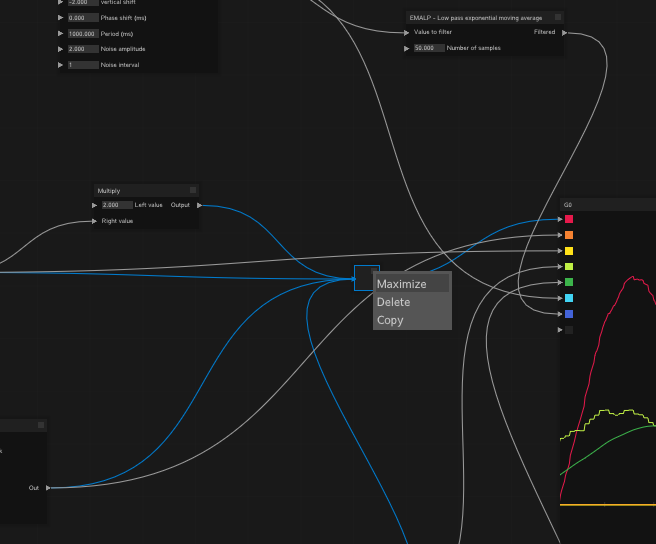Click the input pin of the orange channel
The image size is (656, 544).
pyautogui.click(x=560, y=235)
